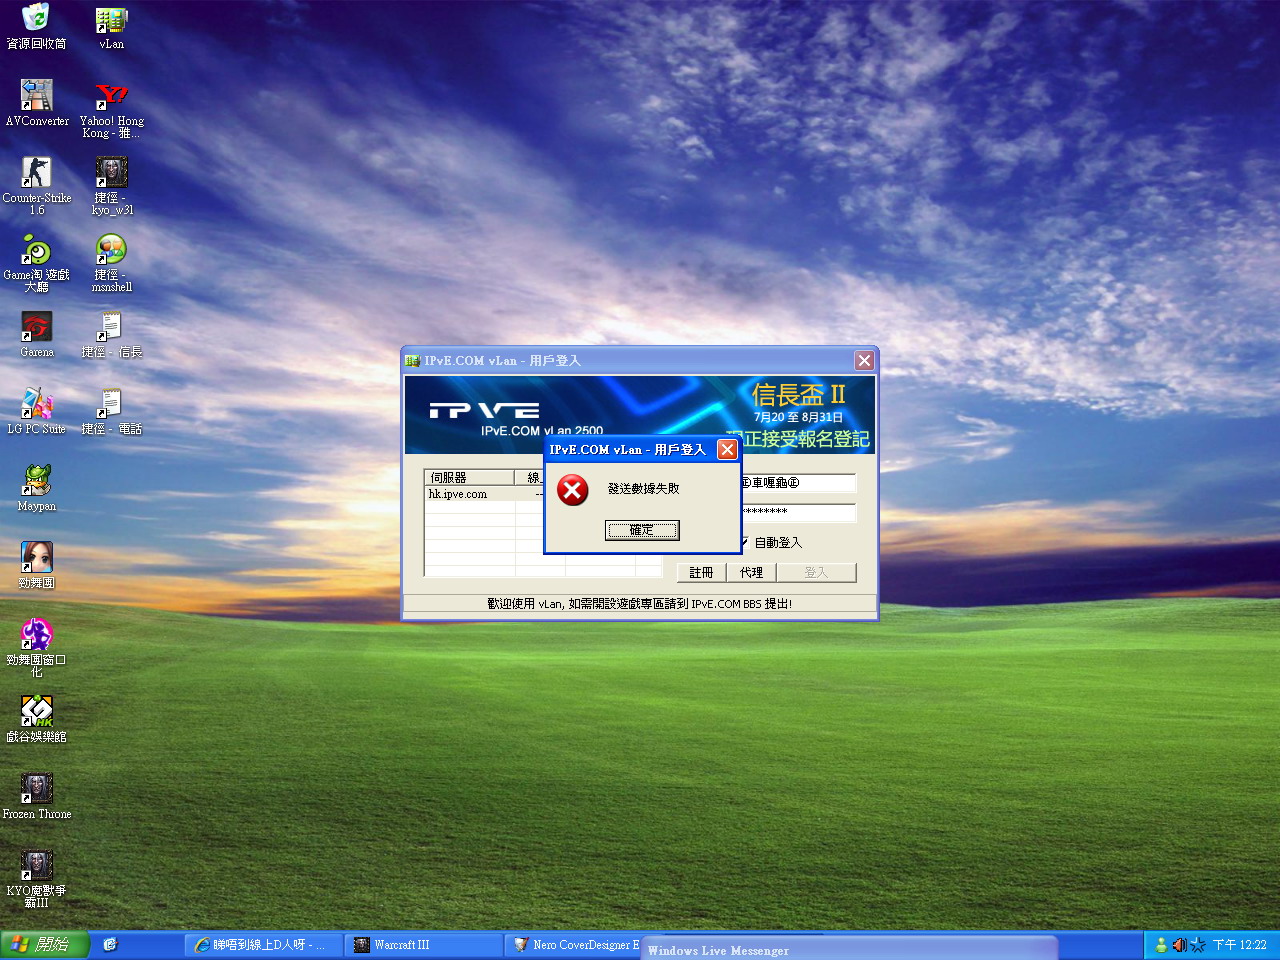The height and width of the screenshot is (960, 1280).
Task: Click the star tray icon near the clock
Action: [x=1197, y=945]
